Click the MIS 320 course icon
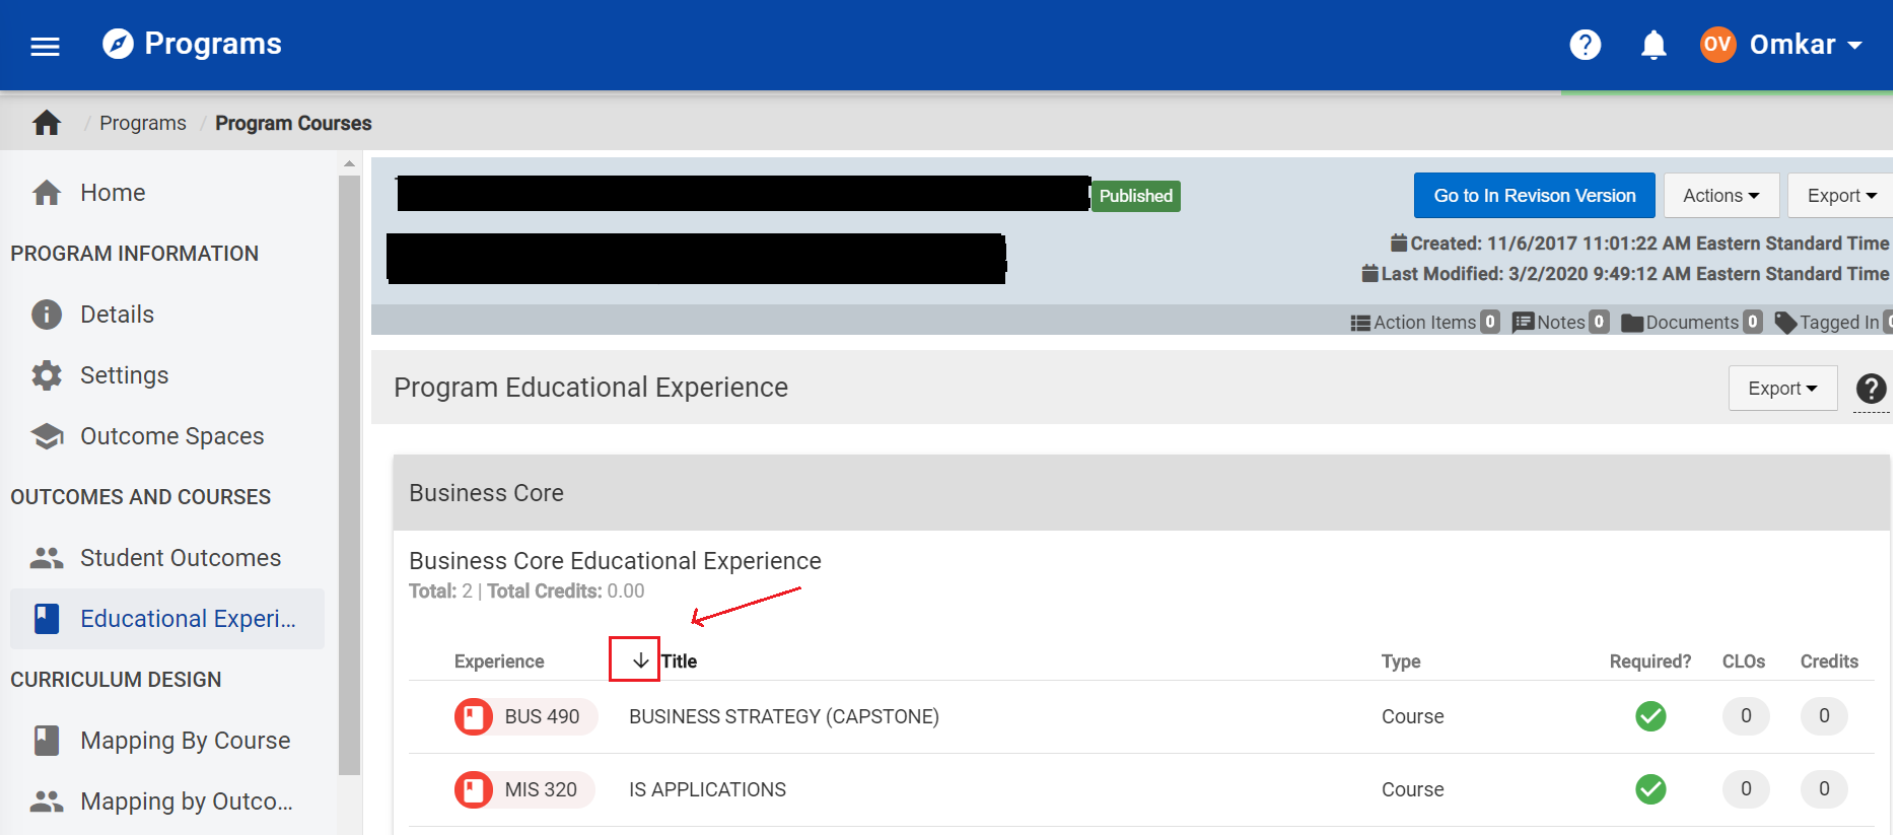The width and height of the screenshot is (1893, 835). coord(473,789)
